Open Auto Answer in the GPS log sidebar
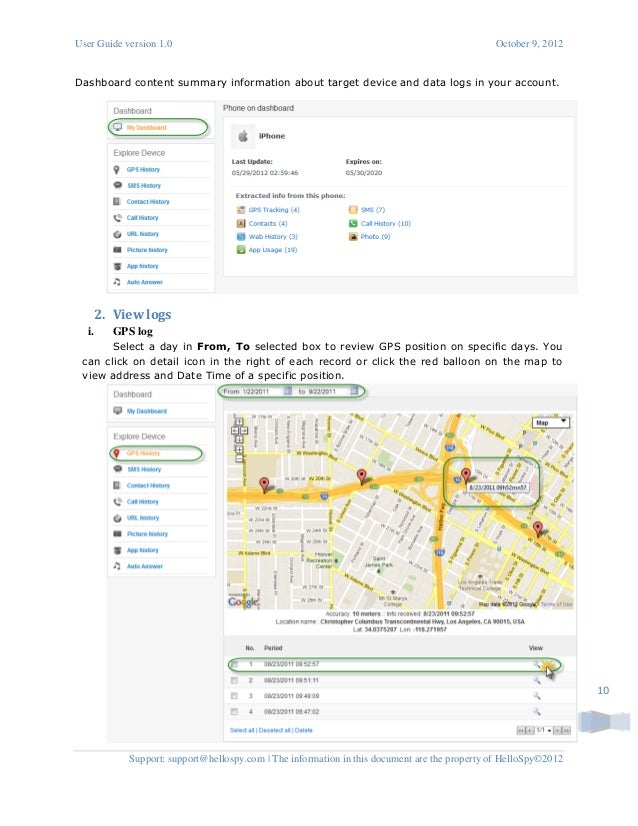Screen dimensions: 638x826 145,566
